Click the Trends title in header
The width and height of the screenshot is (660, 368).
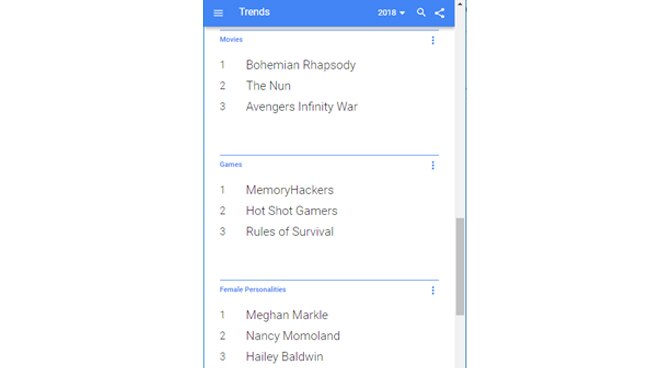(x=254, y=12)
